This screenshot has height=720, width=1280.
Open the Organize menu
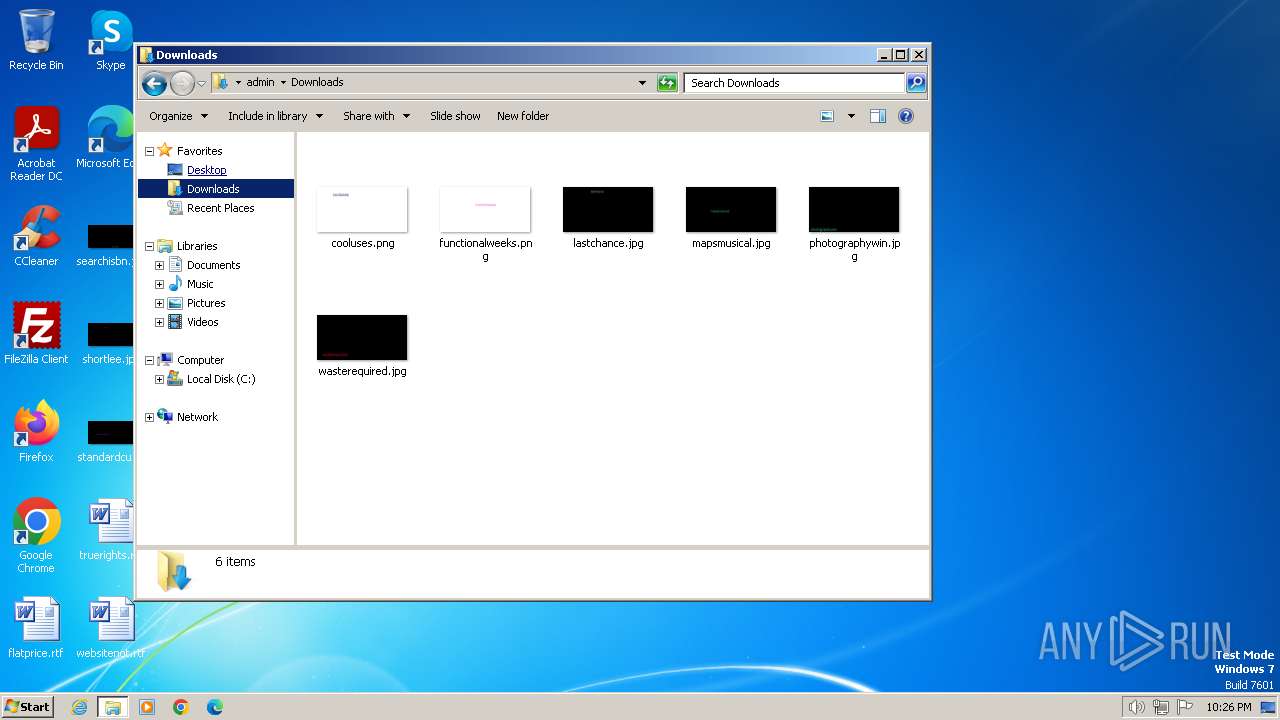[x=178, y=116]
